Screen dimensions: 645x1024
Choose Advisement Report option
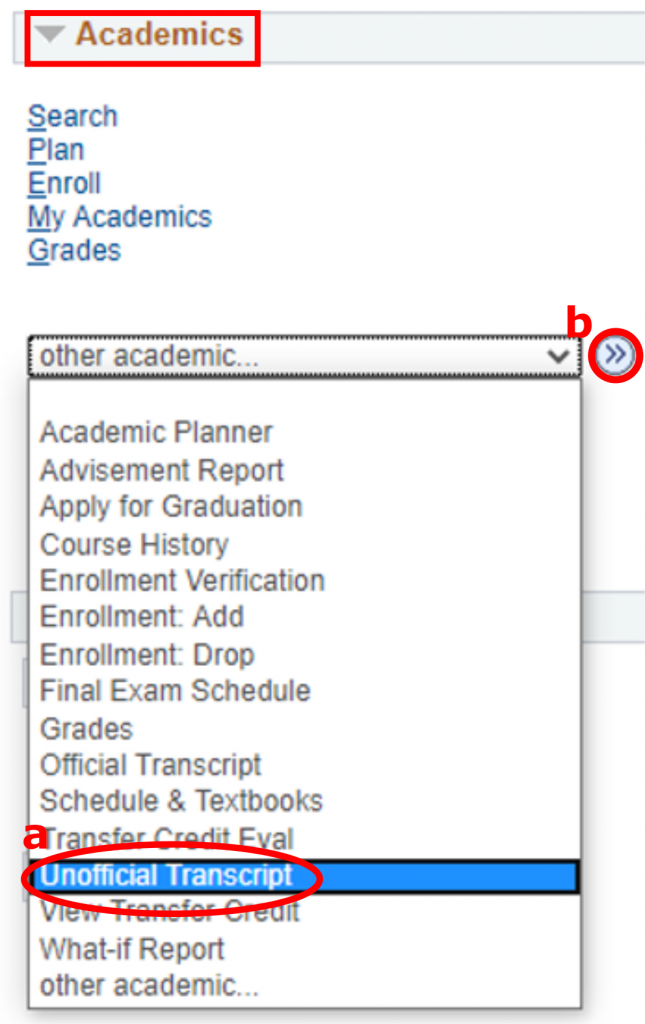tap(162, 470)
